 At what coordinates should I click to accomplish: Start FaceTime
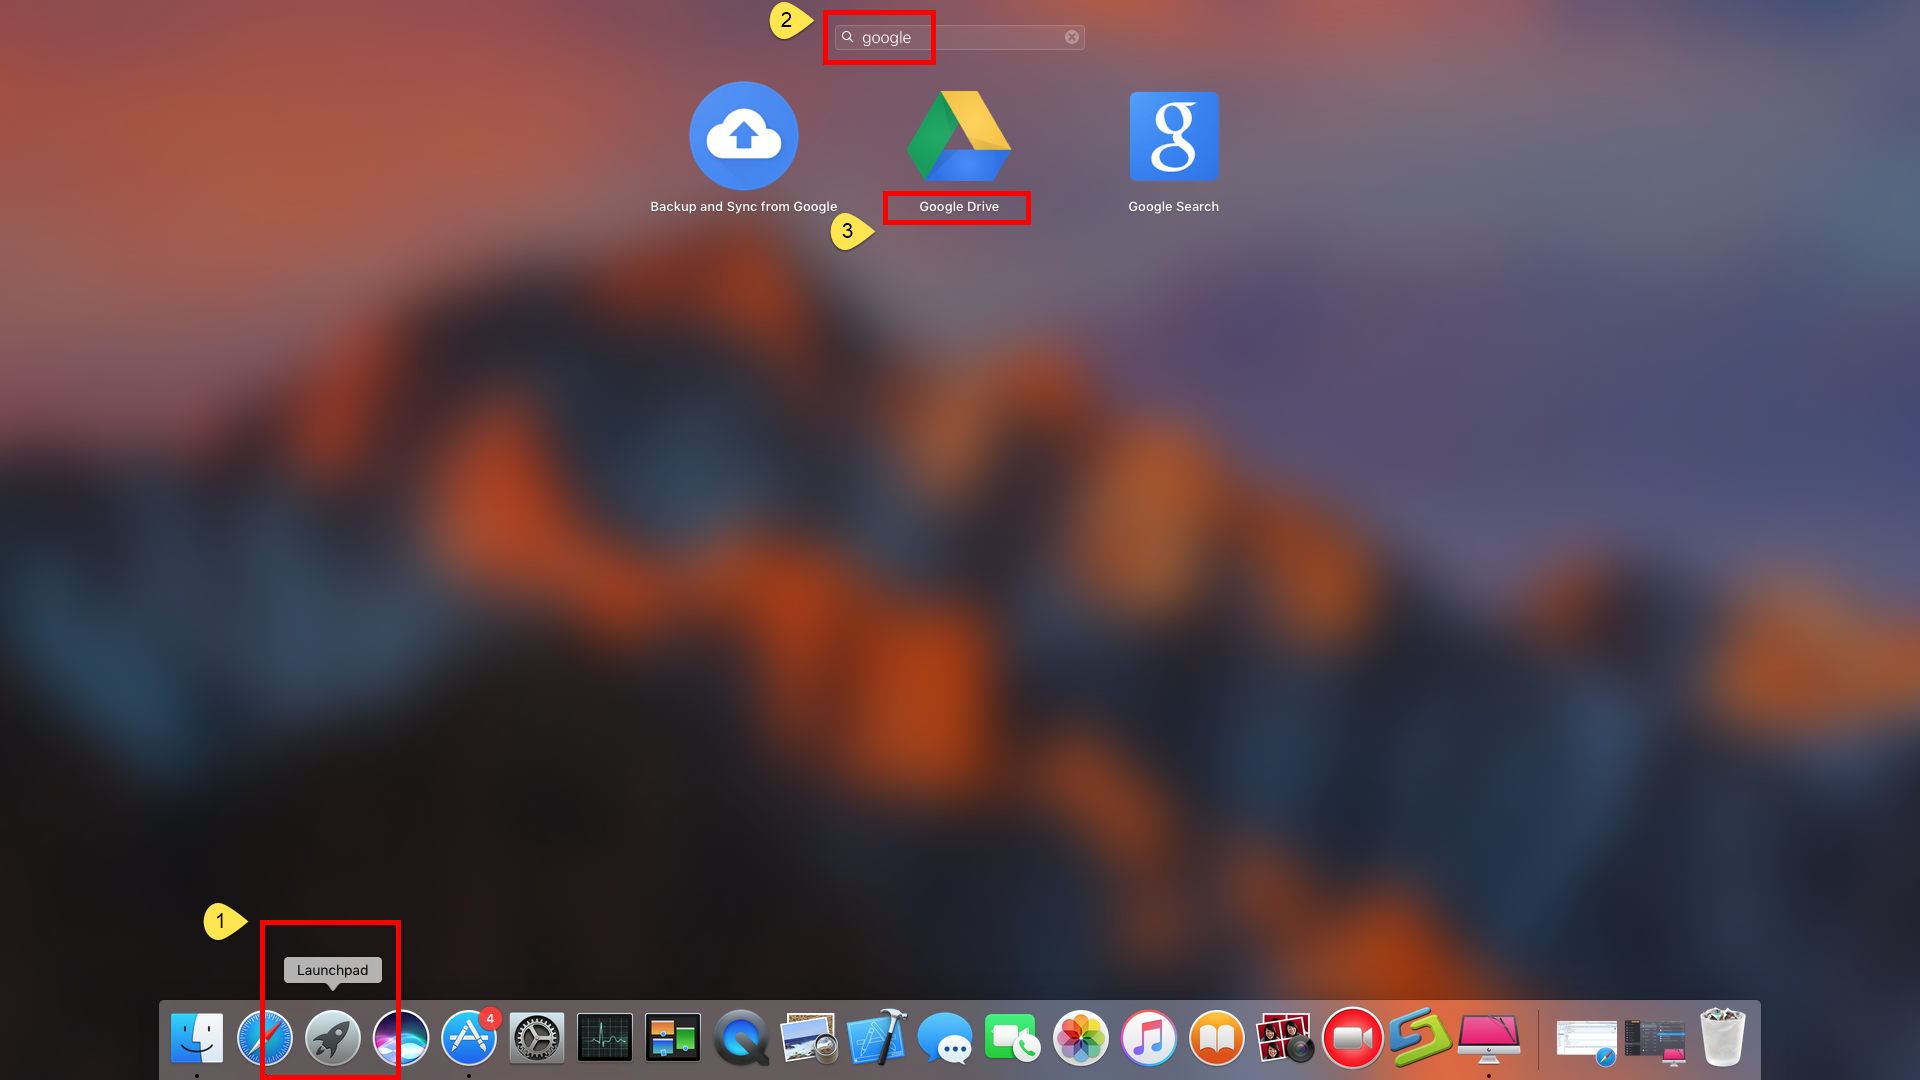click(x=1012, y=1038)
